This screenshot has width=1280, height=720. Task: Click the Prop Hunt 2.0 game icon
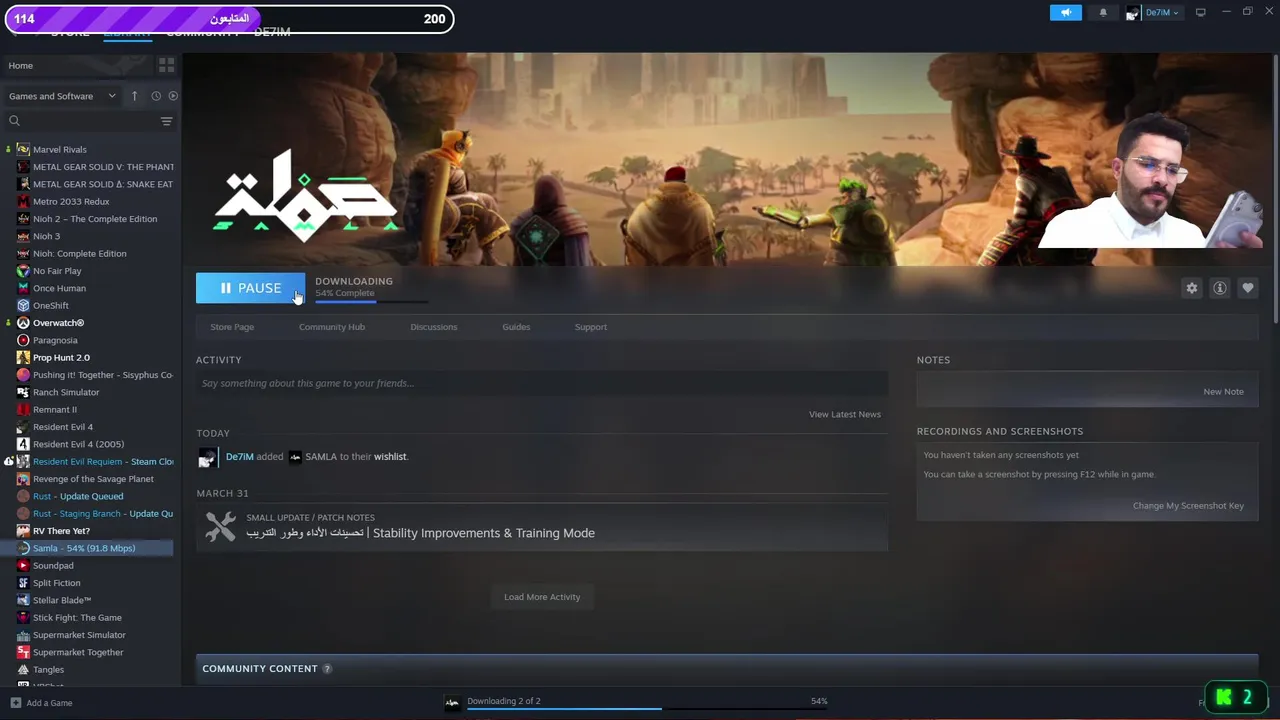(23, 357)
